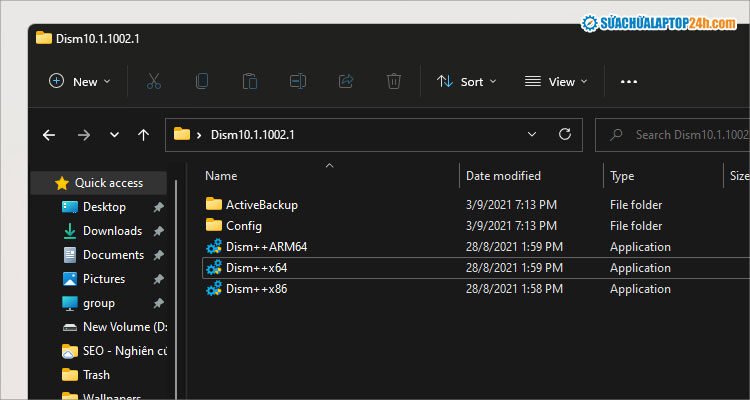This screenshot has width=750, height=400.
Task: Expand the address bar history dropdown
Action: click(531, 135)
